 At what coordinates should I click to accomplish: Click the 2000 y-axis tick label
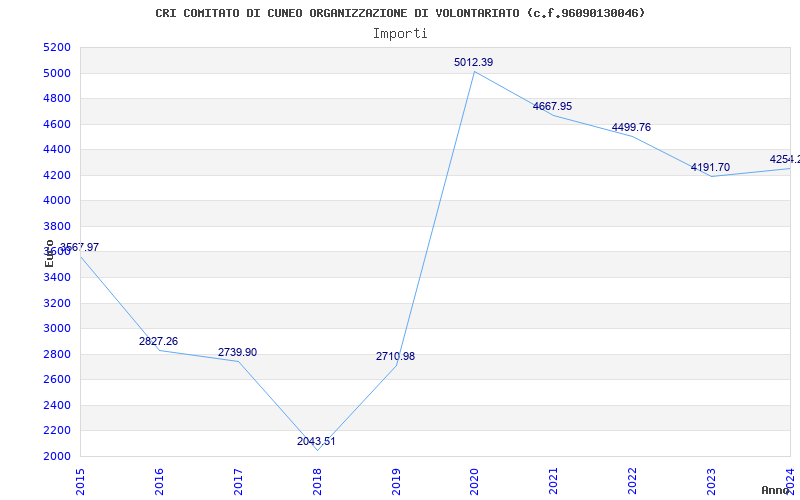57,456
